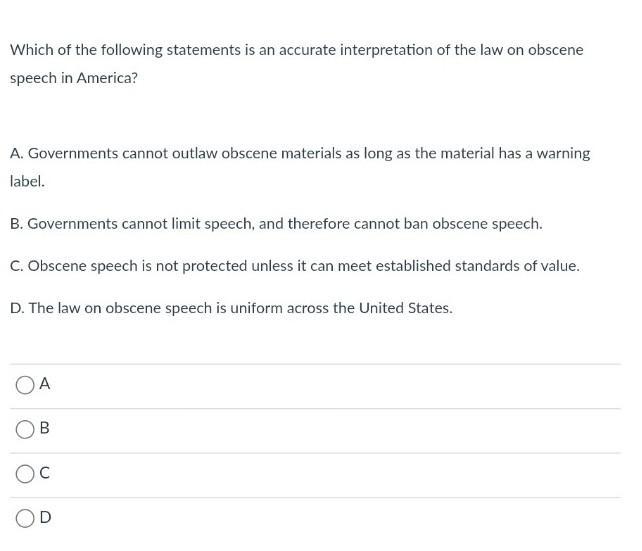Click statement A about warning label materials

[x=300, y=154]
